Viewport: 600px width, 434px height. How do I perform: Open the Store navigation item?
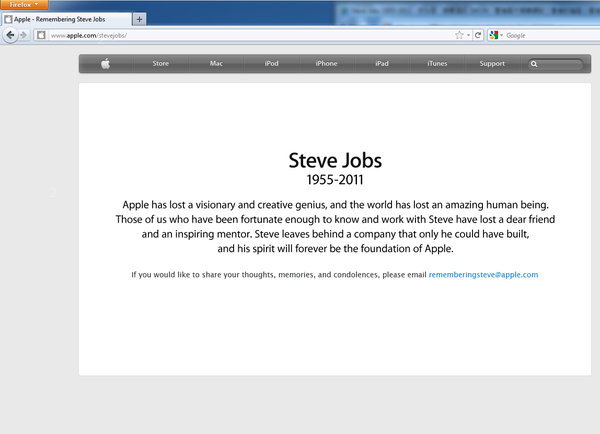click(x=161, y=64)
